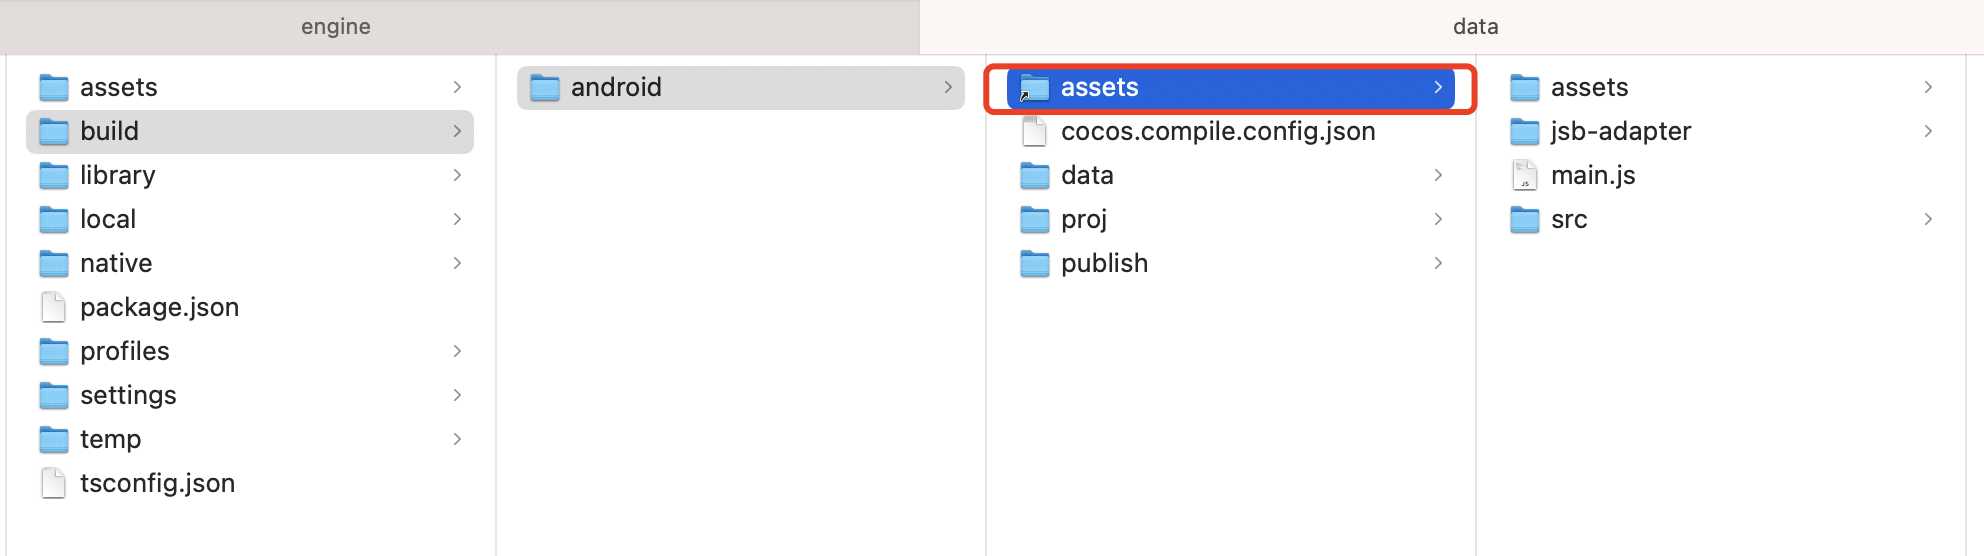
Task: Expand the publish folder chevron
Action: (x=1438, y=264)
